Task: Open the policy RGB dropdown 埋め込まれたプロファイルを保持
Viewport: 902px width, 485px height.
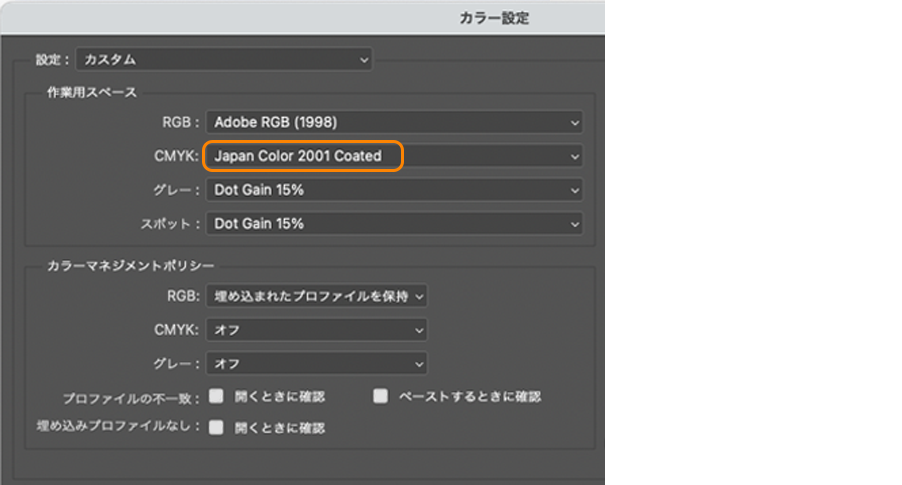Action: click(x=316, y=296)
